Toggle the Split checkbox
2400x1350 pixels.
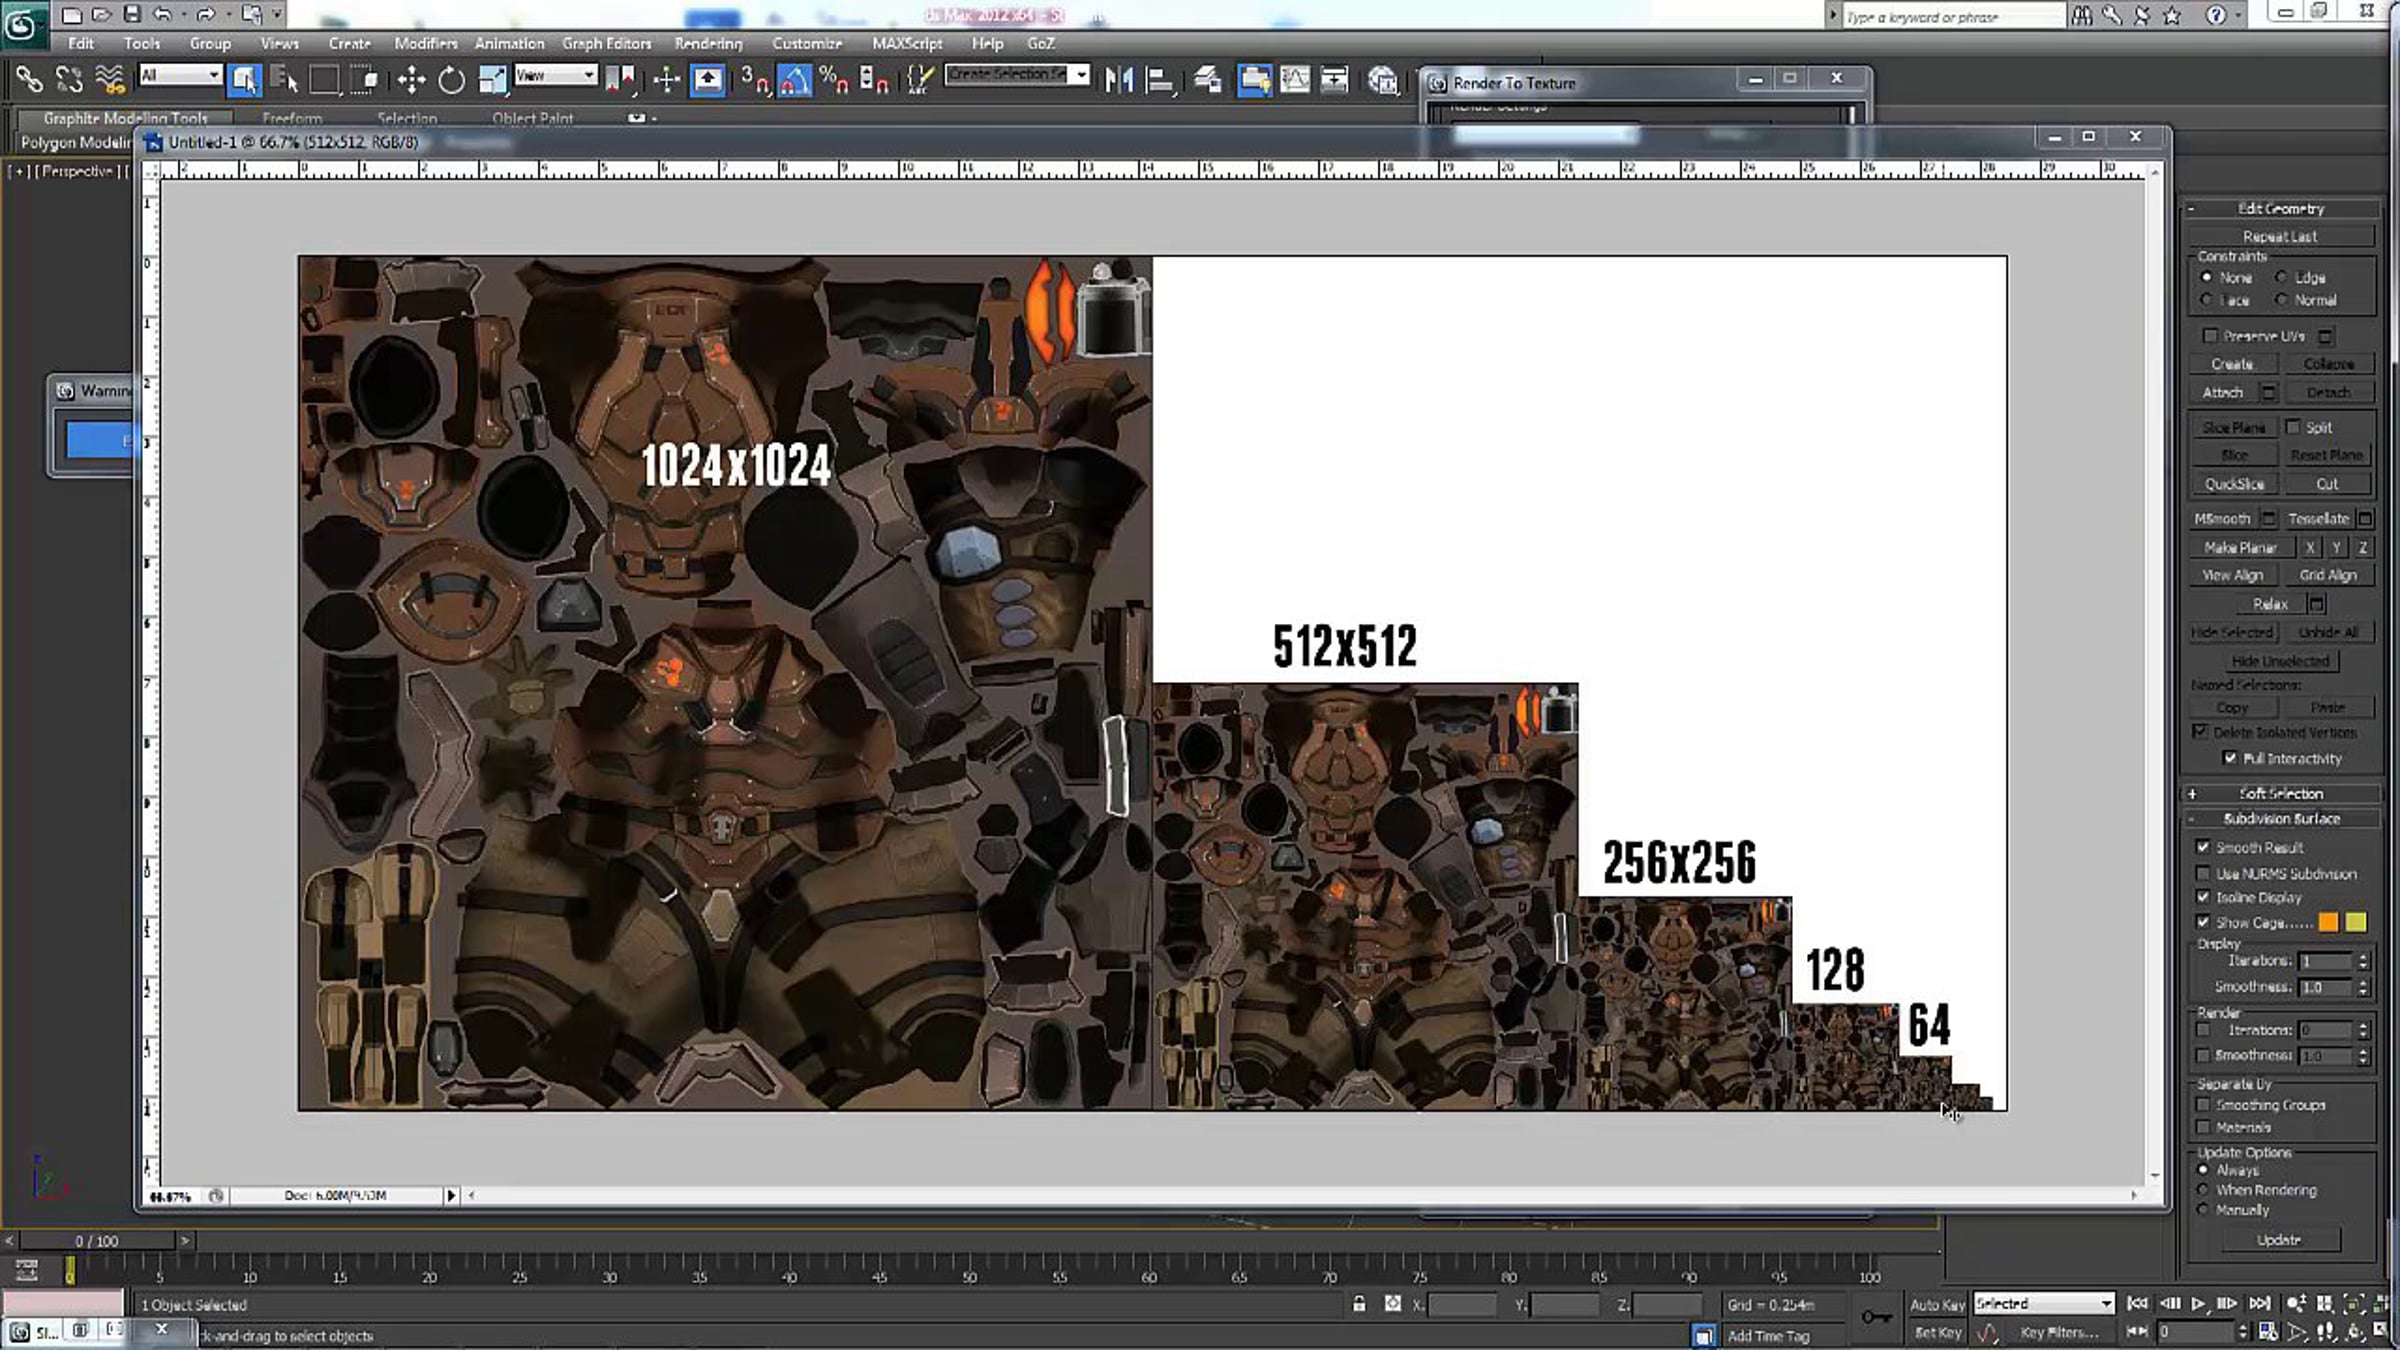tap(2293, 427)
